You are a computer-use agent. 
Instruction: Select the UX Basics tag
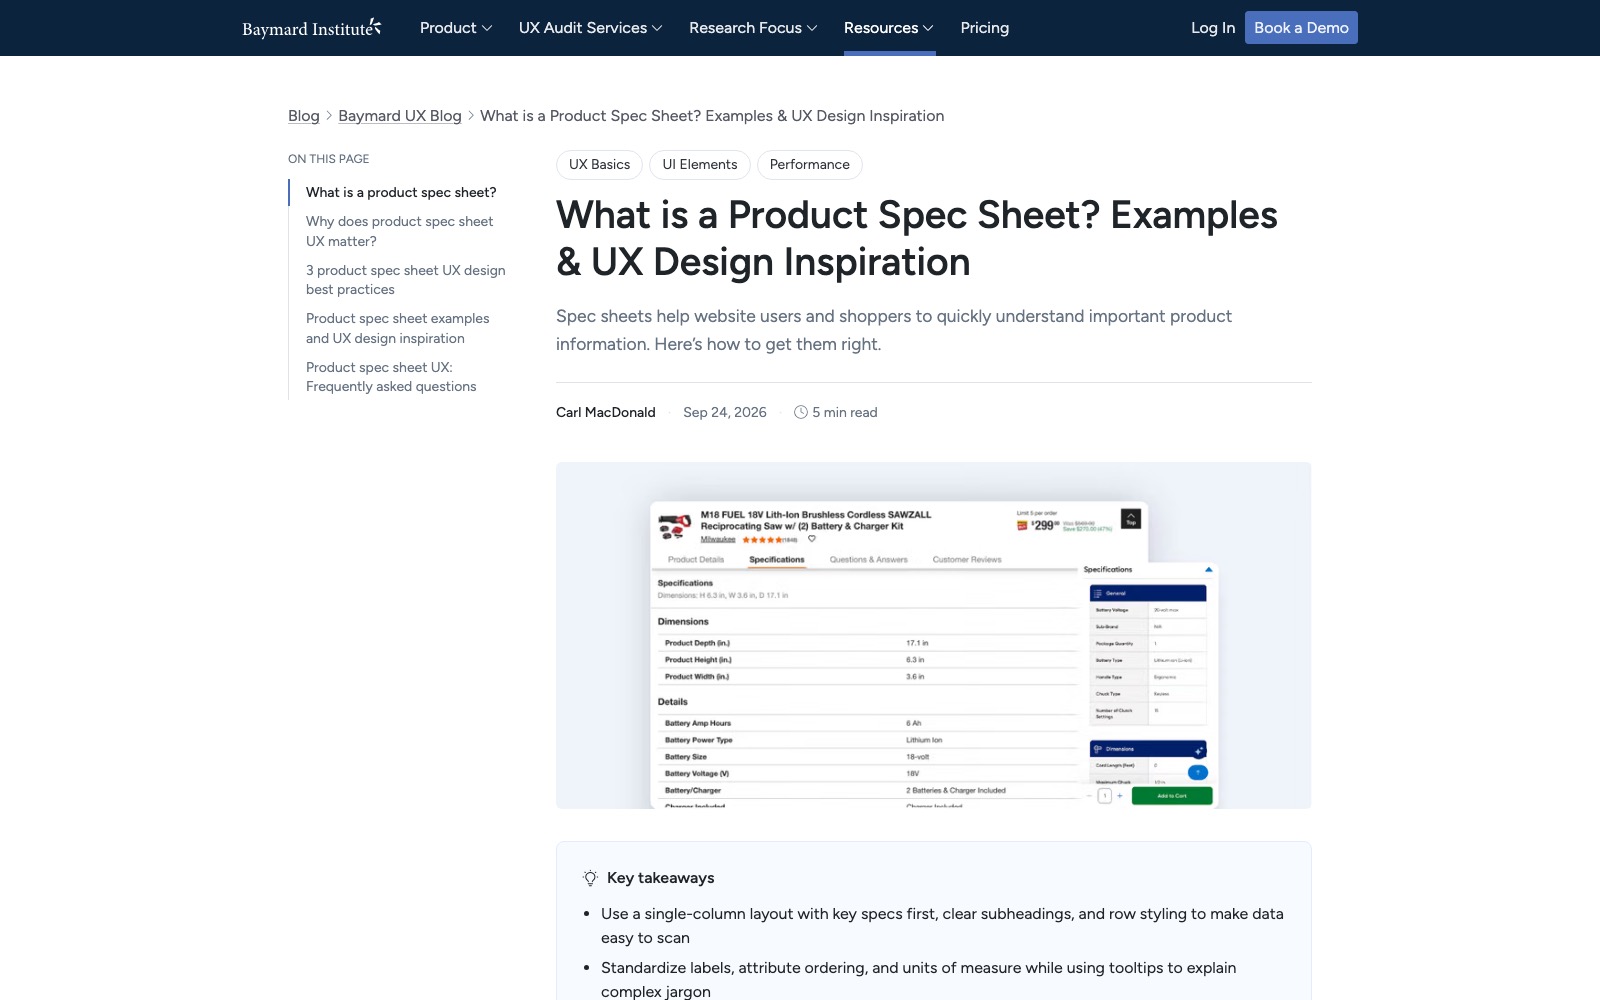click(599, 165)
